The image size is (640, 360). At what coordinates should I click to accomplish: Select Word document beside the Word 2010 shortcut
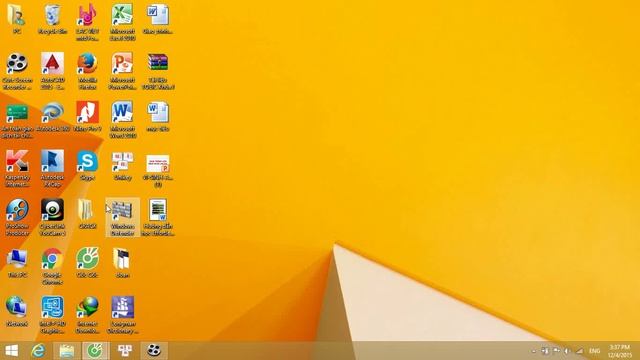pyautogui.click(x=158, y=117)
